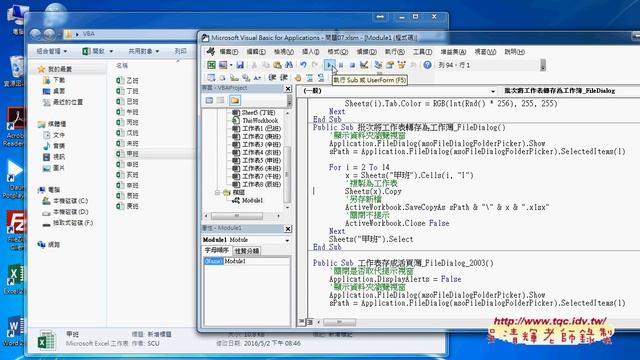The width and height of the screenshot is (640, 360).
Task: Open Project Explorer via toolbar icon
Action: pos(378,65)
